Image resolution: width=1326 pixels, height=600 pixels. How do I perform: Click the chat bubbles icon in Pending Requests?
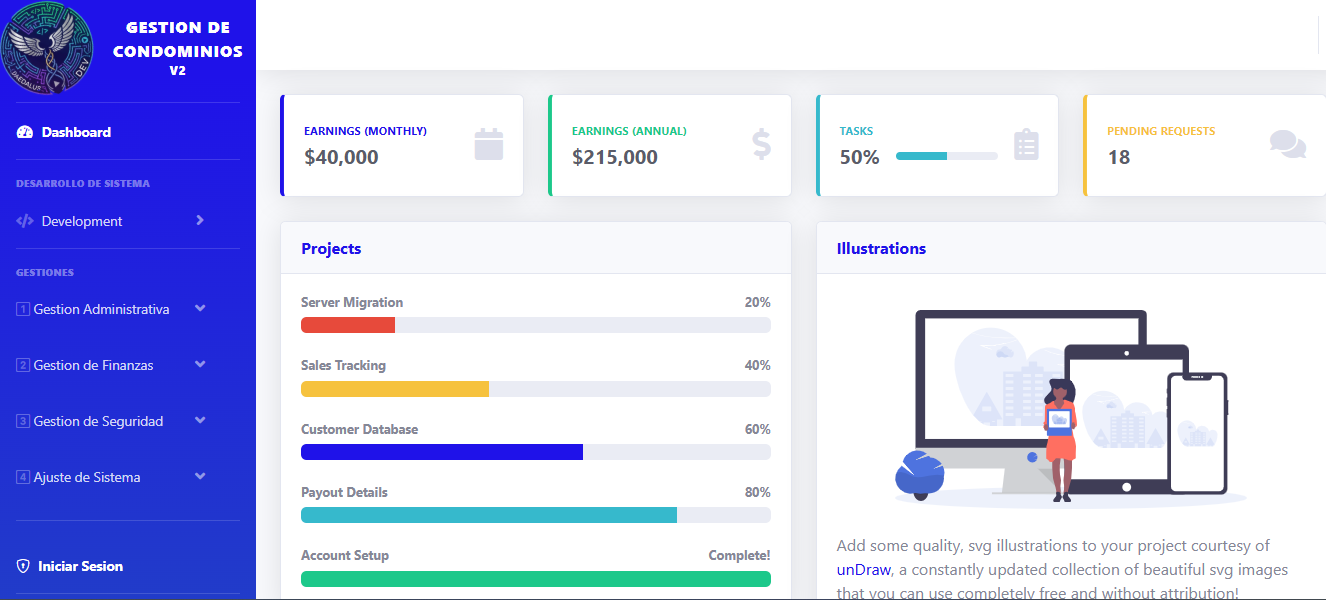1287,145
